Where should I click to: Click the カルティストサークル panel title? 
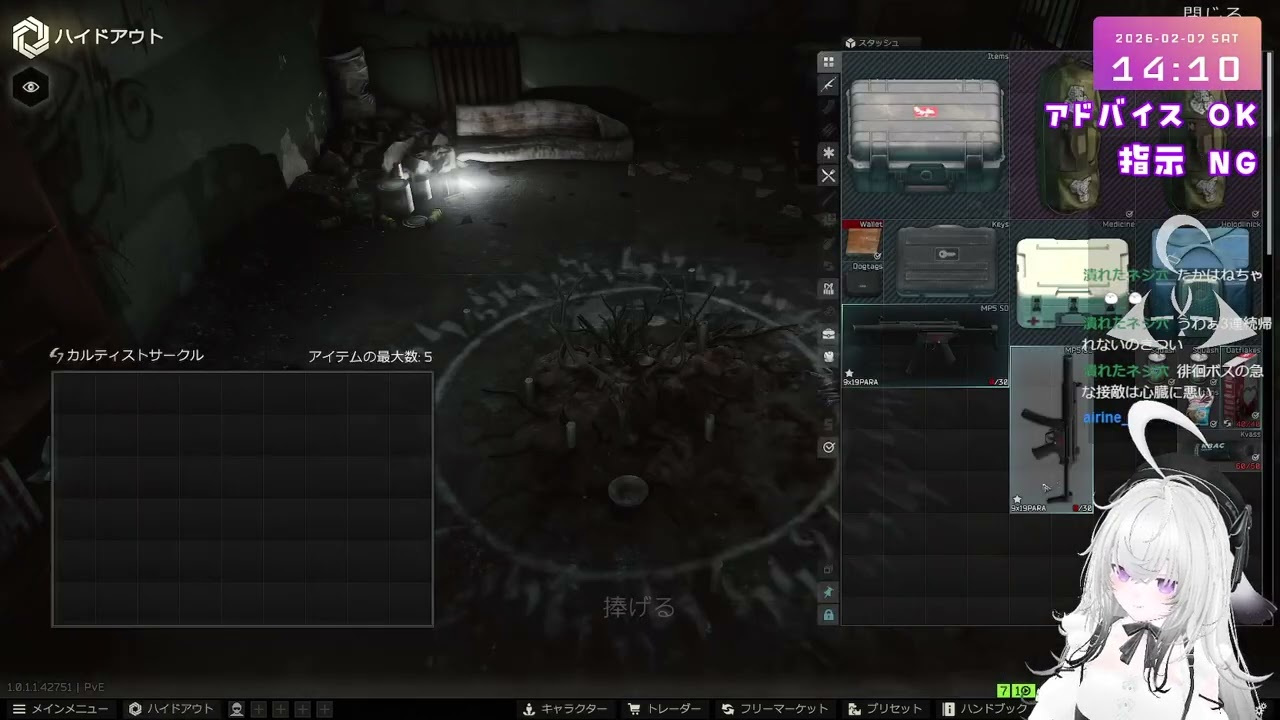(127, 355)
